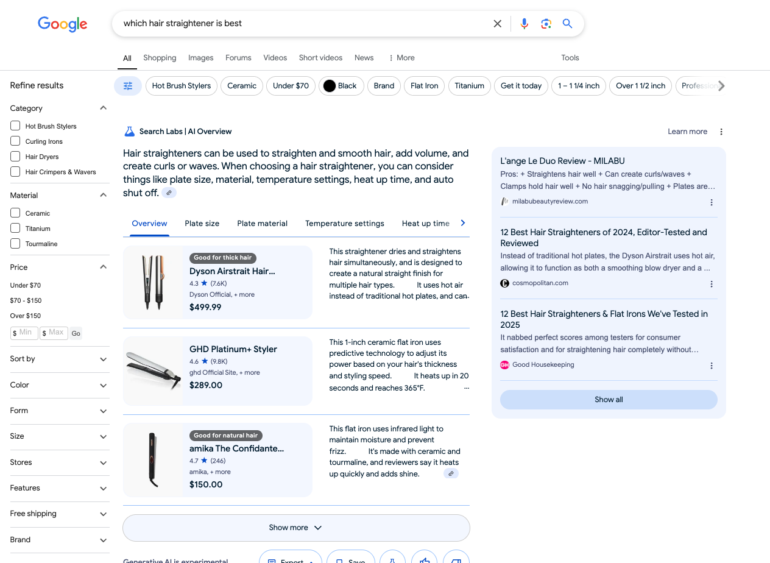Click the thumbs up feedback icon
770x563 pixels.
[424, 560]
